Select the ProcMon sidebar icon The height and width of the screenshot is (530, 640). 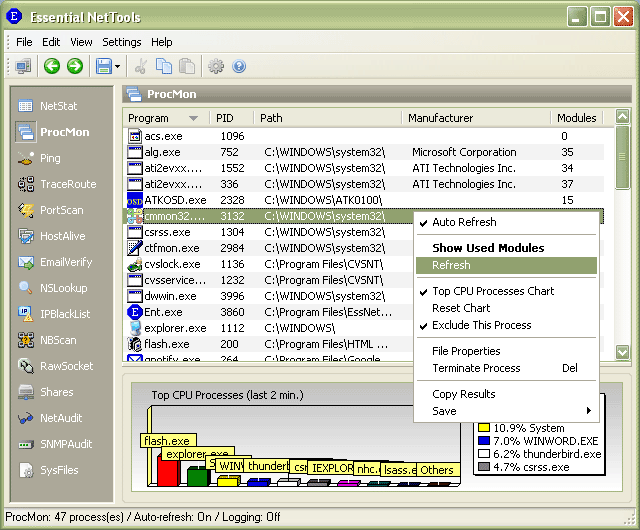(26, 132)
